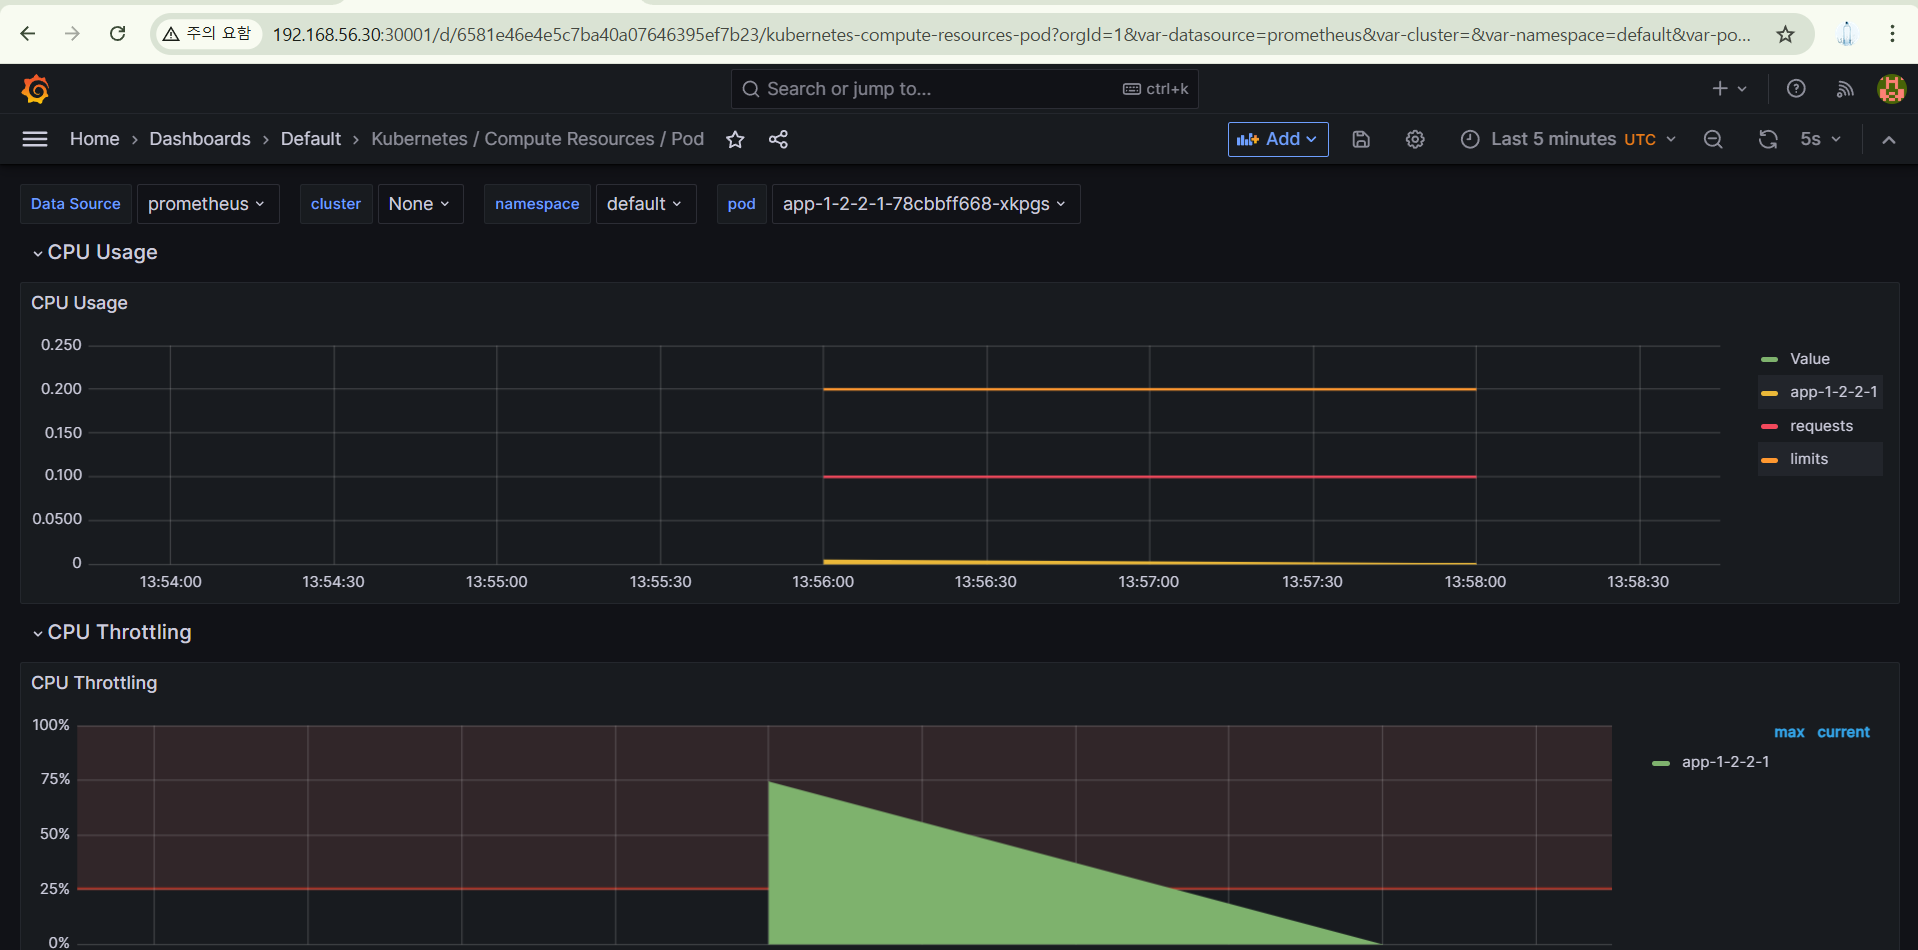This screenshot has width=1918, height=950.
Task: Click the Grafana logo icon
Action: coord(36,89)
